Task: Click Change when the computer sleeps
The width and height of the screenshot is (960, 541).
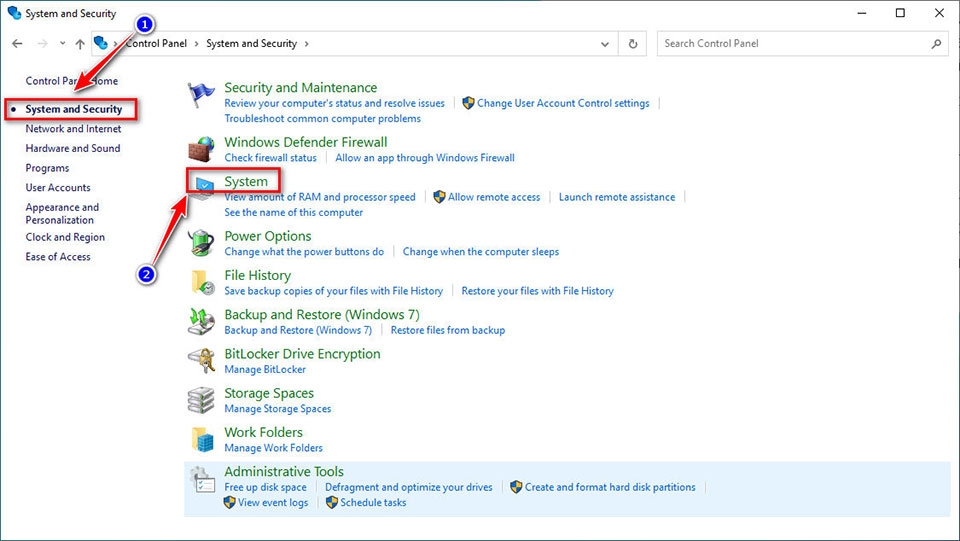Action: pos(481,252)
